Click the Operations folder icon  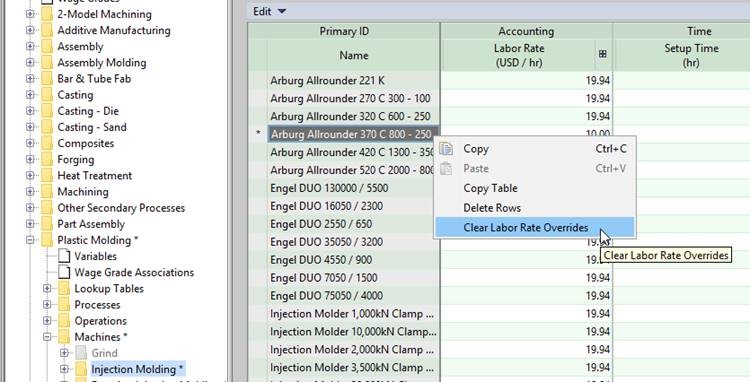click(64, 321)
